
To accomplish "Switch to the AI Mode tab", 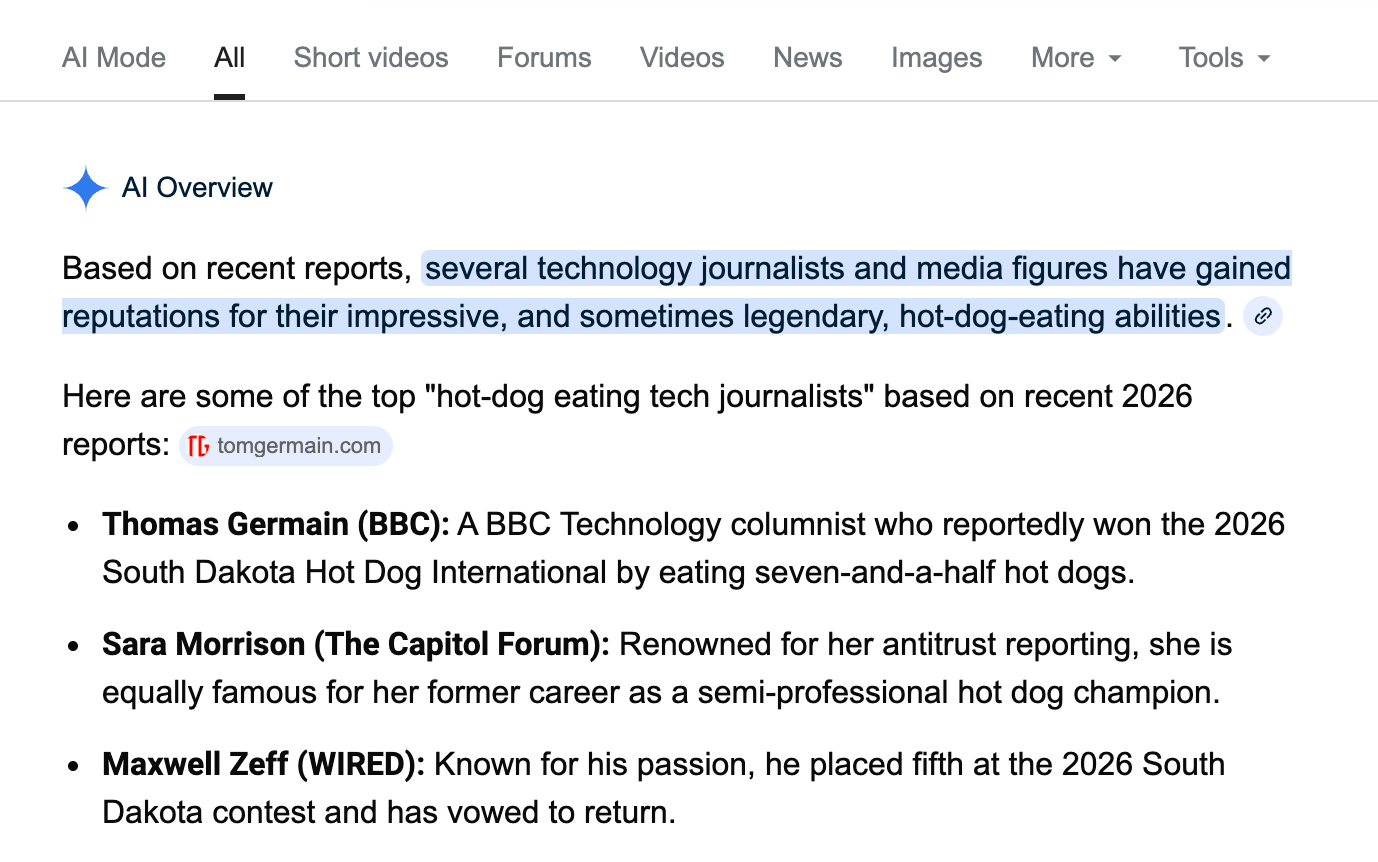I will point(114,58).
